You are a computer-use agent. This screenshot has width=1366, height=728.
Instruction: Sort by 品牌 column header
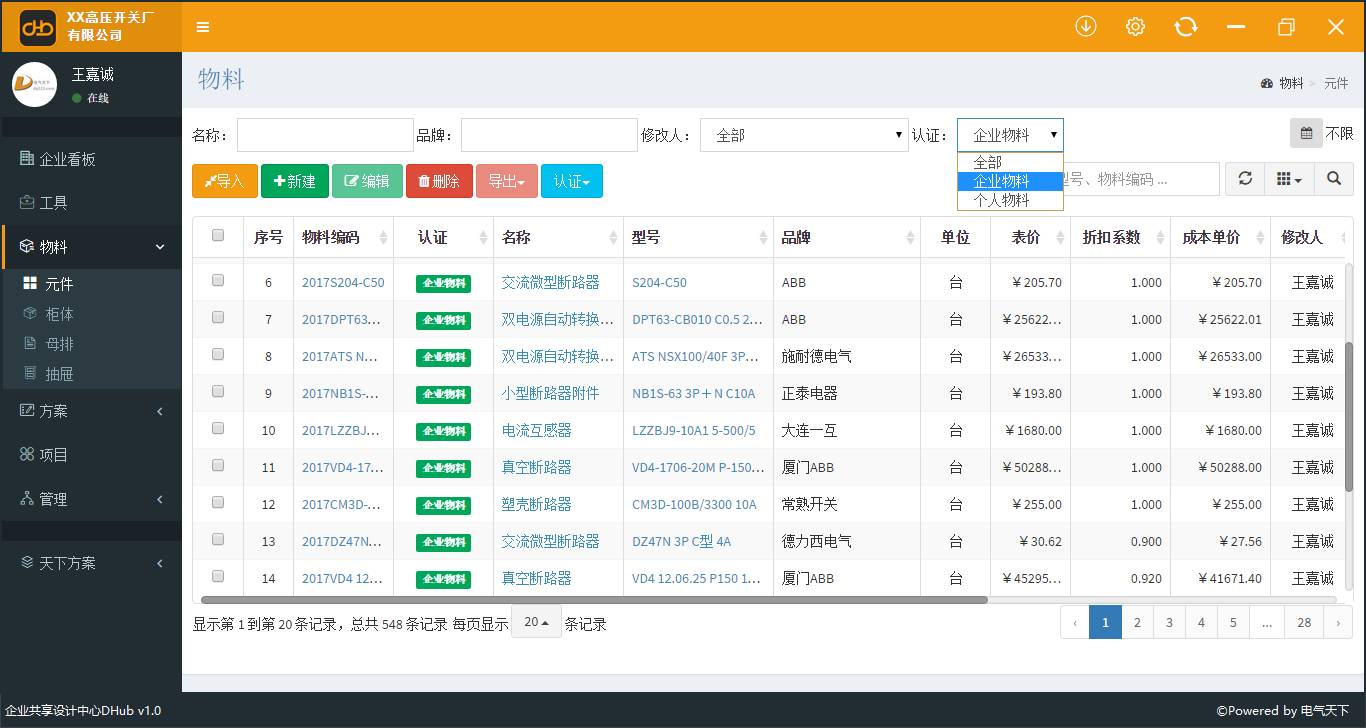847,237
